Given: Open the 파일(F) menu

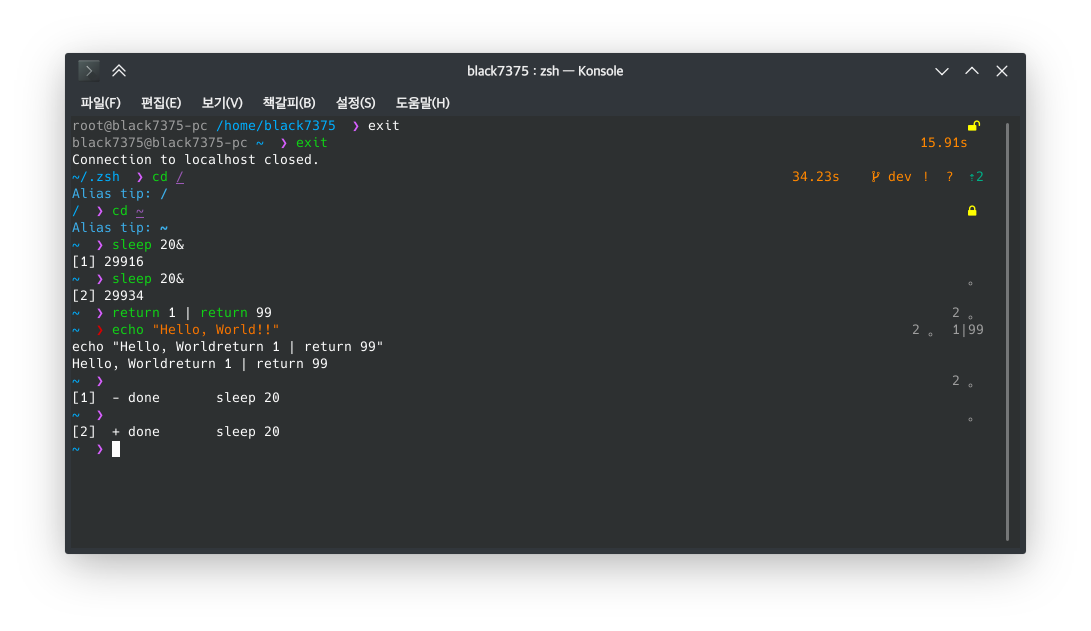Looking at the screenshot, I should 100,103.
